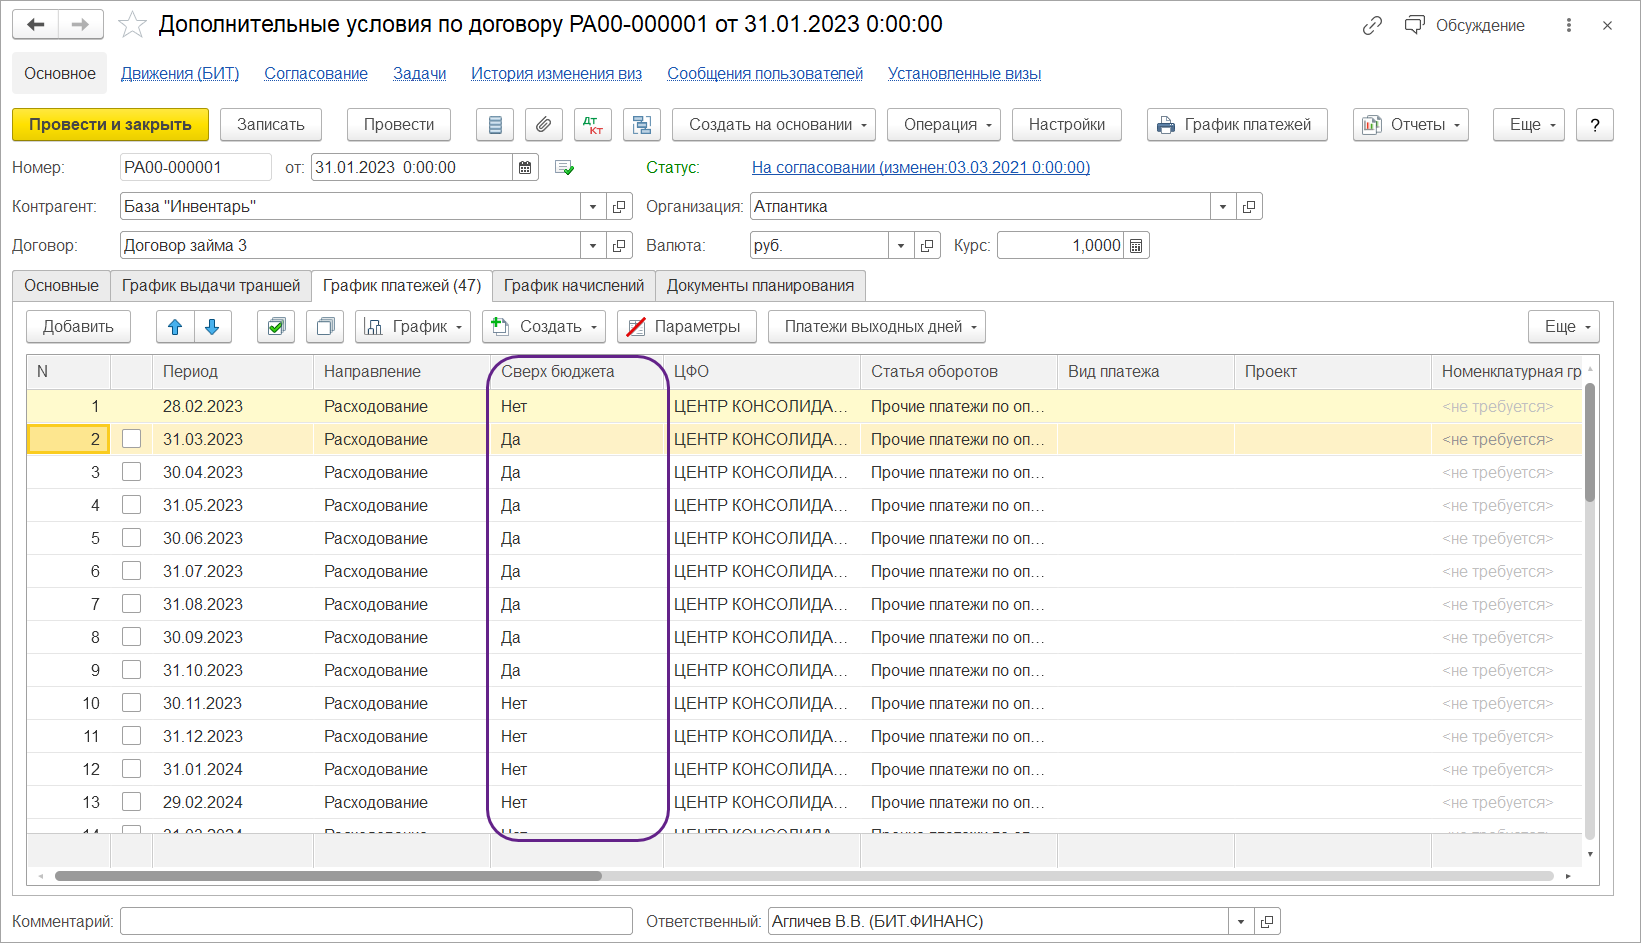
Task: Open Параметры settings in table toolbar
Action: [x=687, y=327]
